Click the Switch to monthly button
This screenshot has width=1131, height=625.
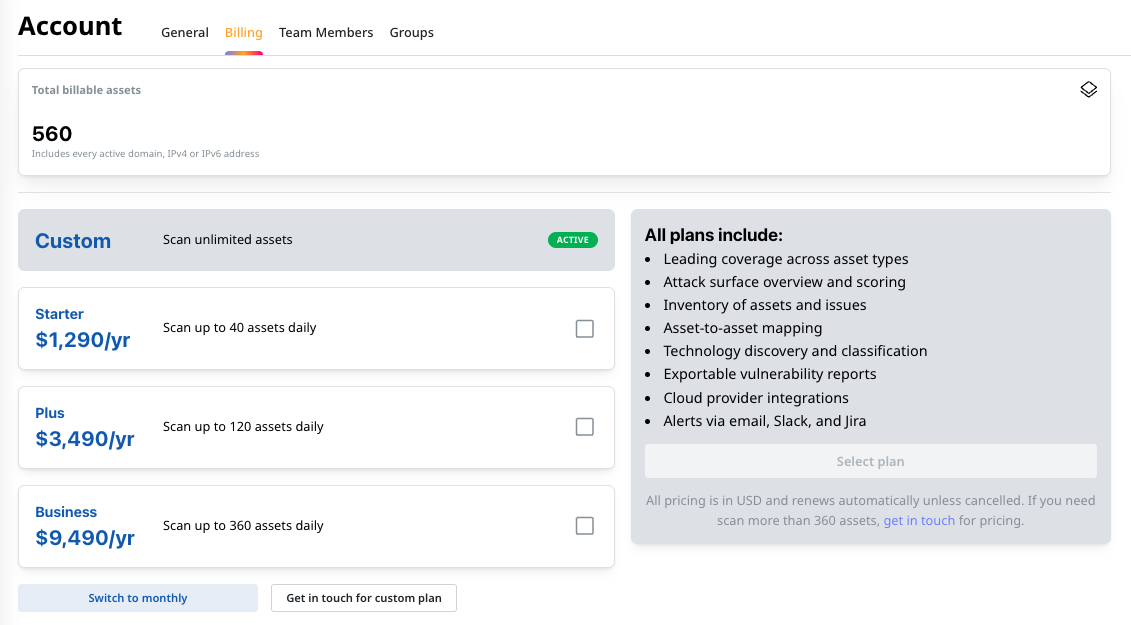coord(137,597)
